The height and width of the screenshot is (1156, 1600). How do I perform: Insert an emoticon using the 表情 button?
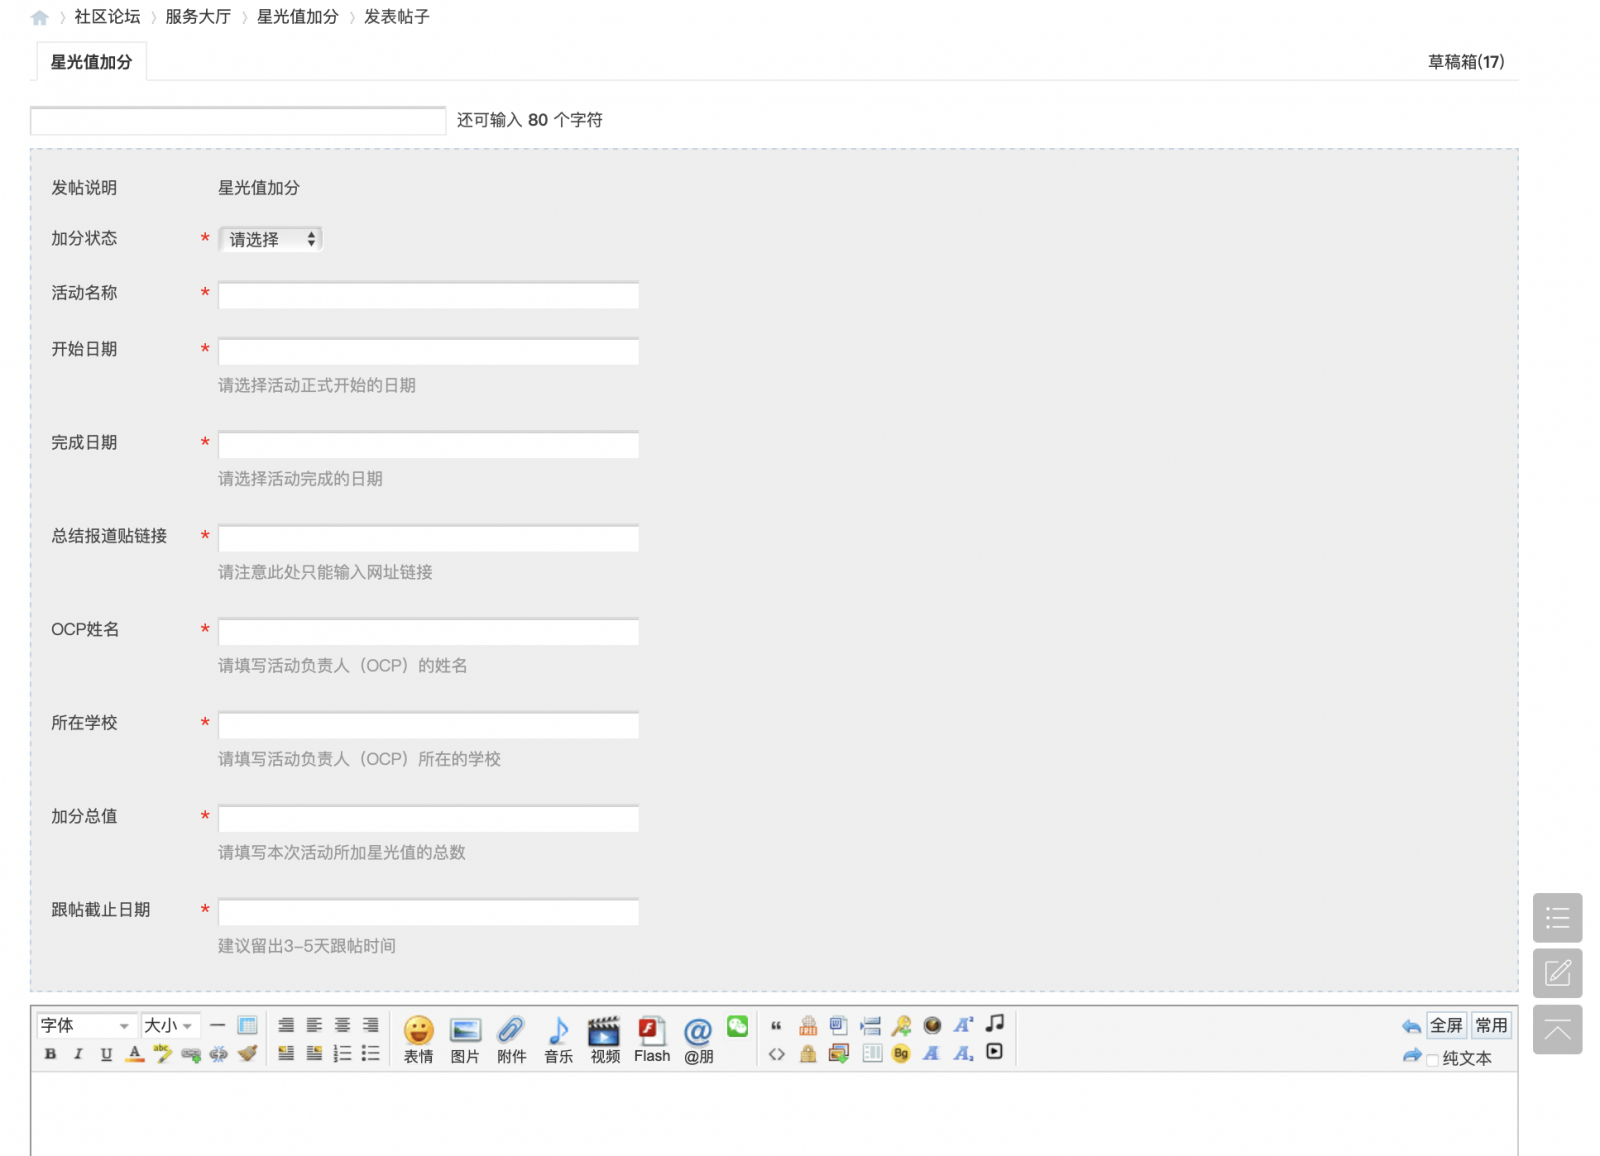coord(418,1037)
